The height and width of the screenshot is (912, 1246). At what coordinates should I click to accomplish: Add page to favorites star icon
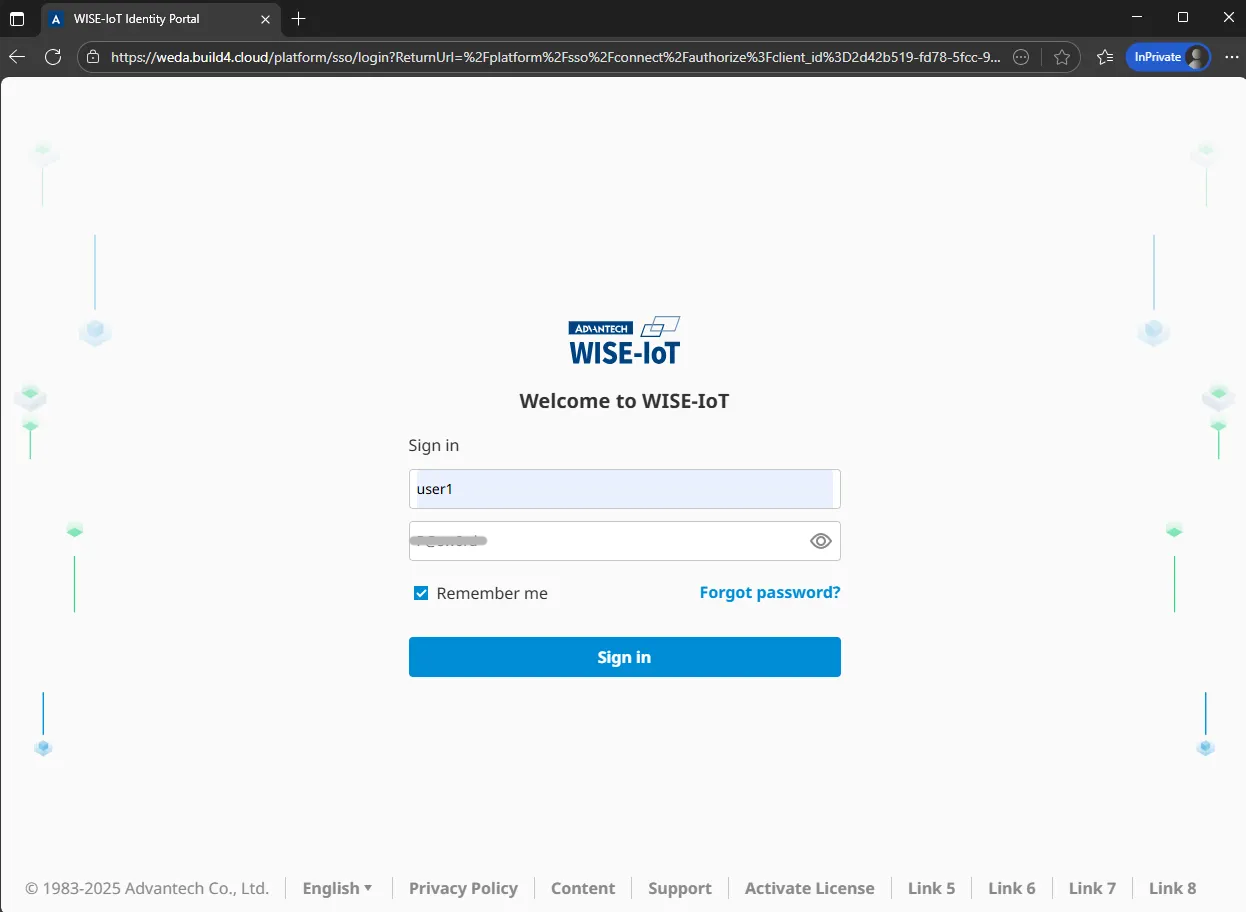point(1062,57)
